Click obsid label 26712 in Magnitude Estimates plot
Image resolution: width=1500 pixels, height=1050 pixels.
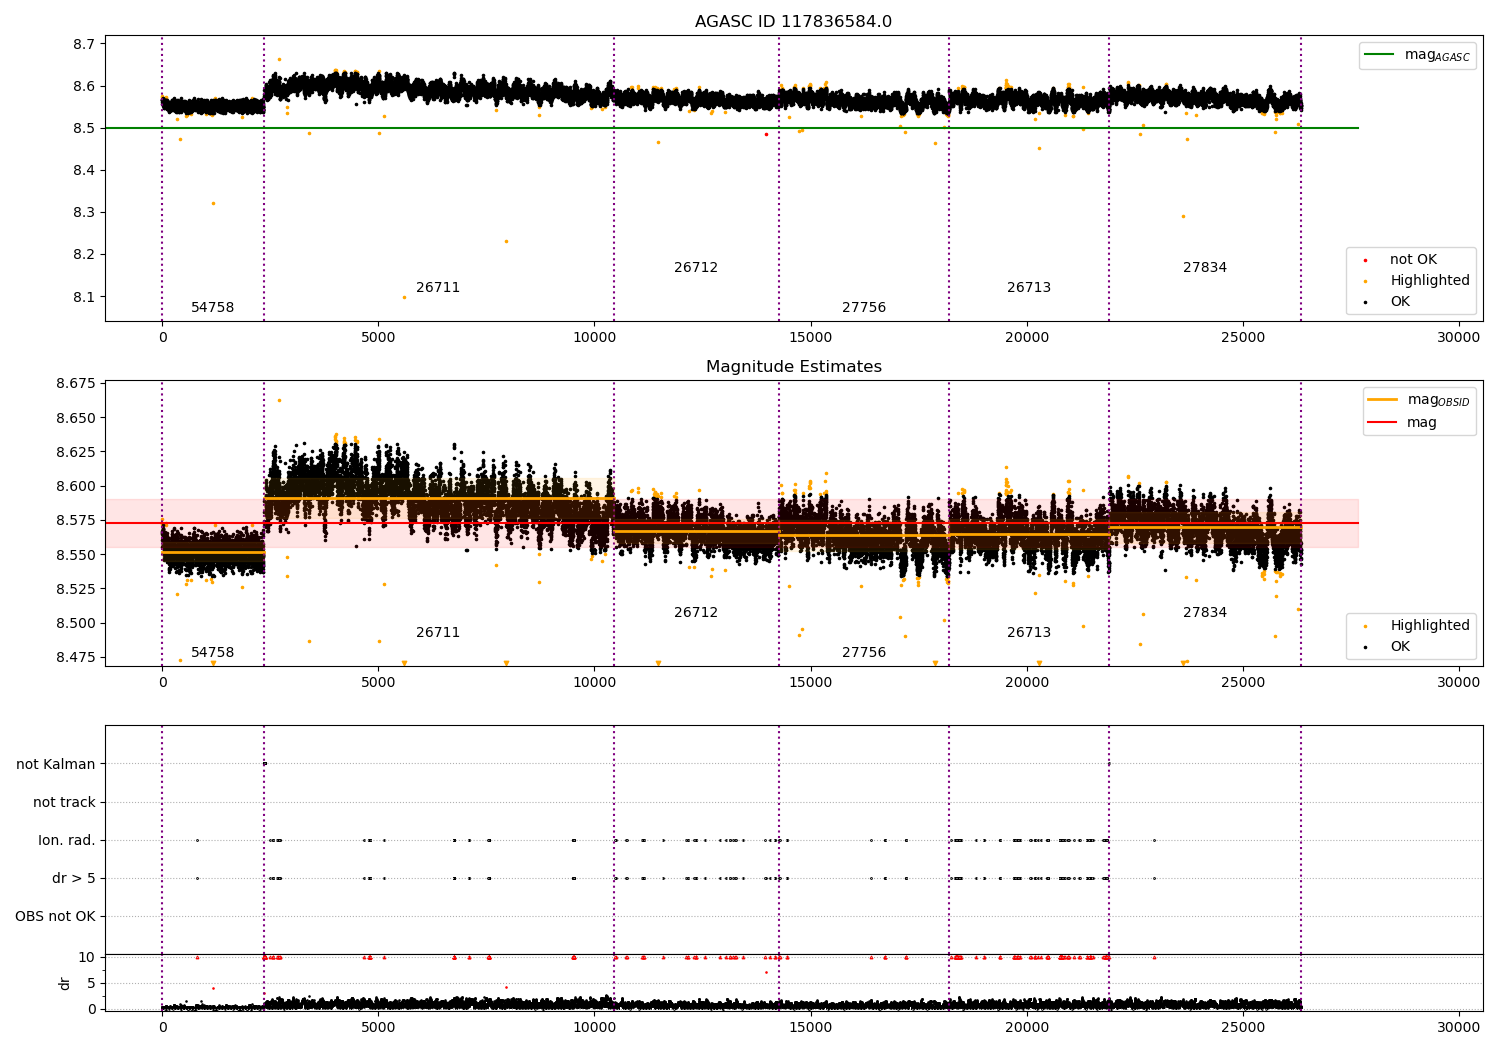(x=696, y=613)
